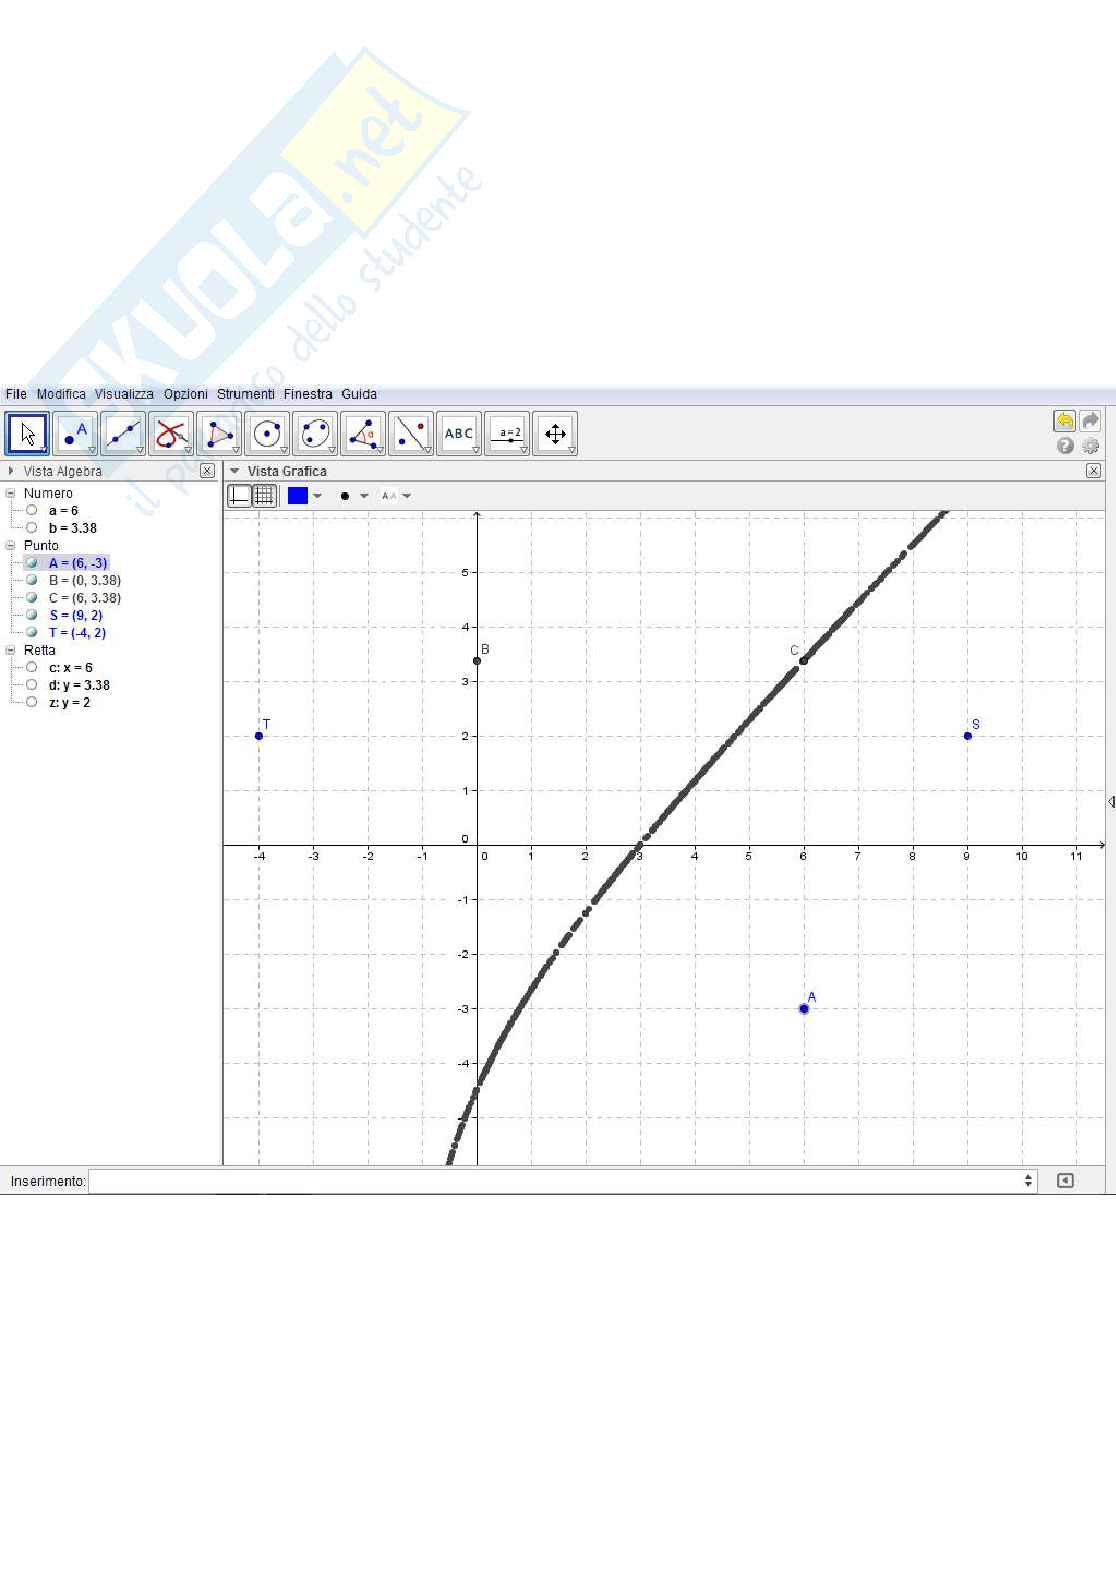This screenshot has width=1116, height=1579.
Task: Collapse the Vista Grafica panel arrow
Action: (235, 471)
